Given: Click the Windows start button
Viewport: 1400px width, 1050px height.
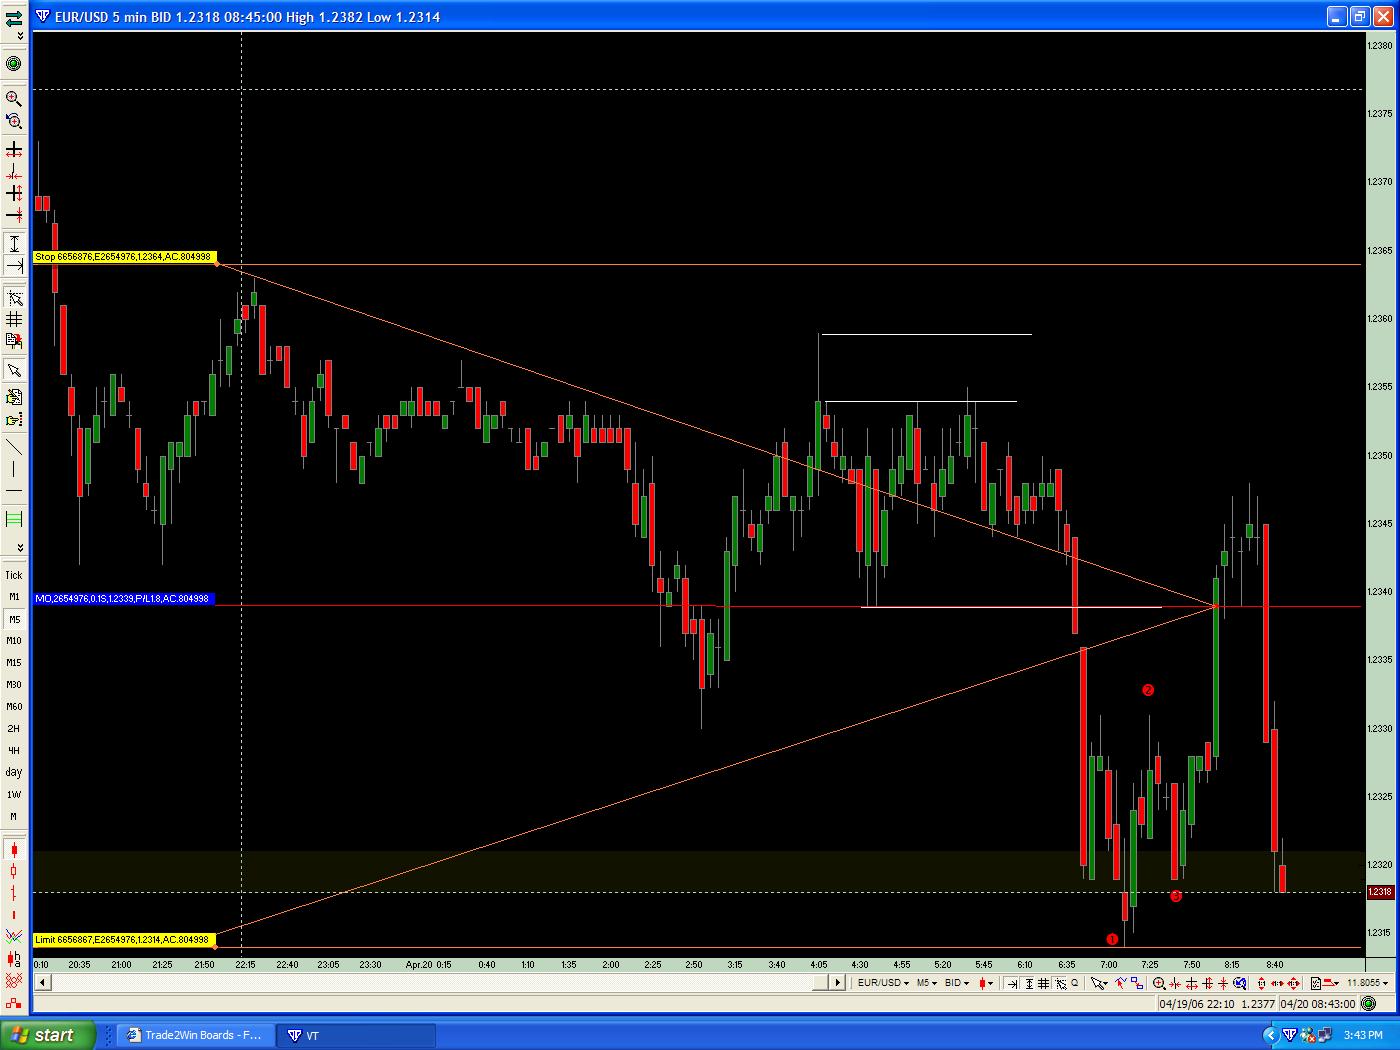Looking at the screenshot, I should pyautogui.click(x=47, y=1035).
